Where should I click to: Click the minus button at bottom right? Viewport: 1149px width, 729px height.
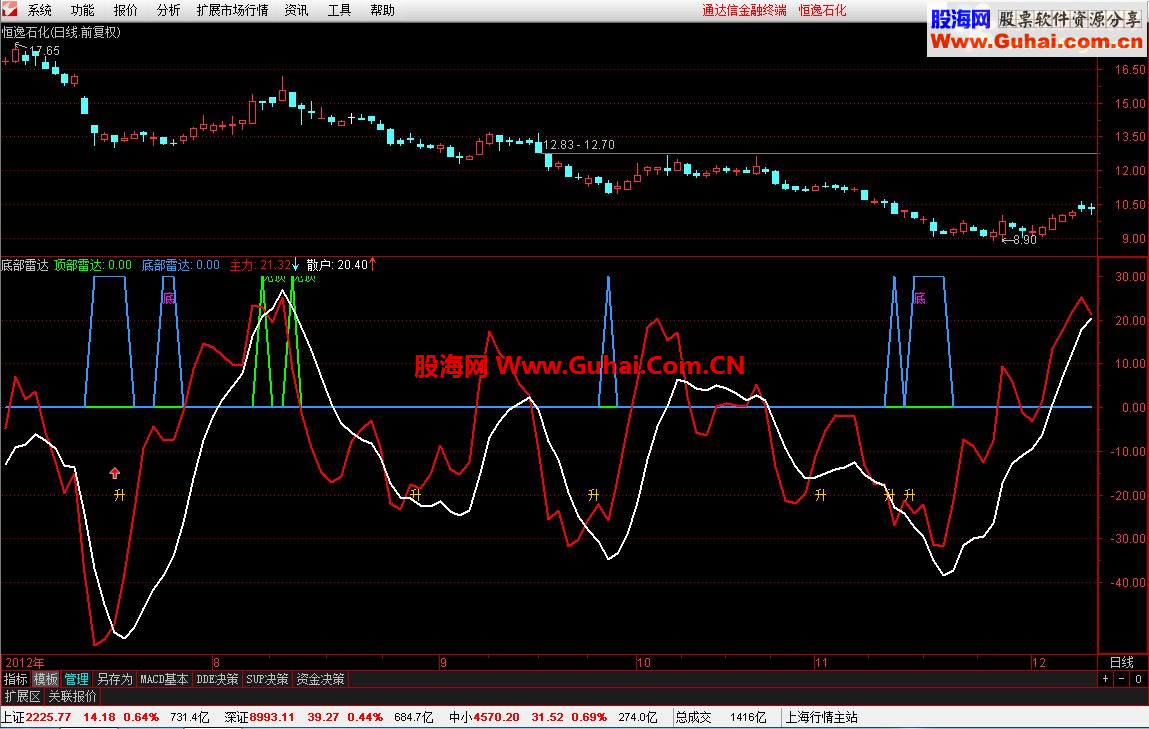point(1122,679)
